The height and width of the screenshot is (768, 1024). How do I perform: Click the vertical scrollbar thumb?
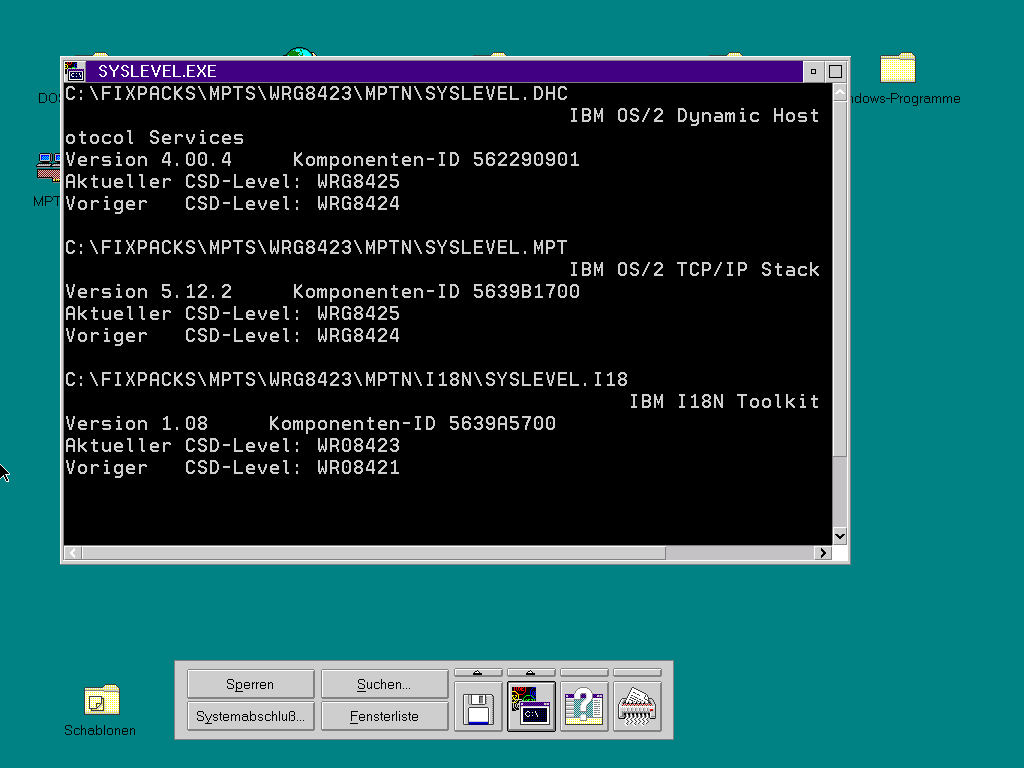coord(840,280)
